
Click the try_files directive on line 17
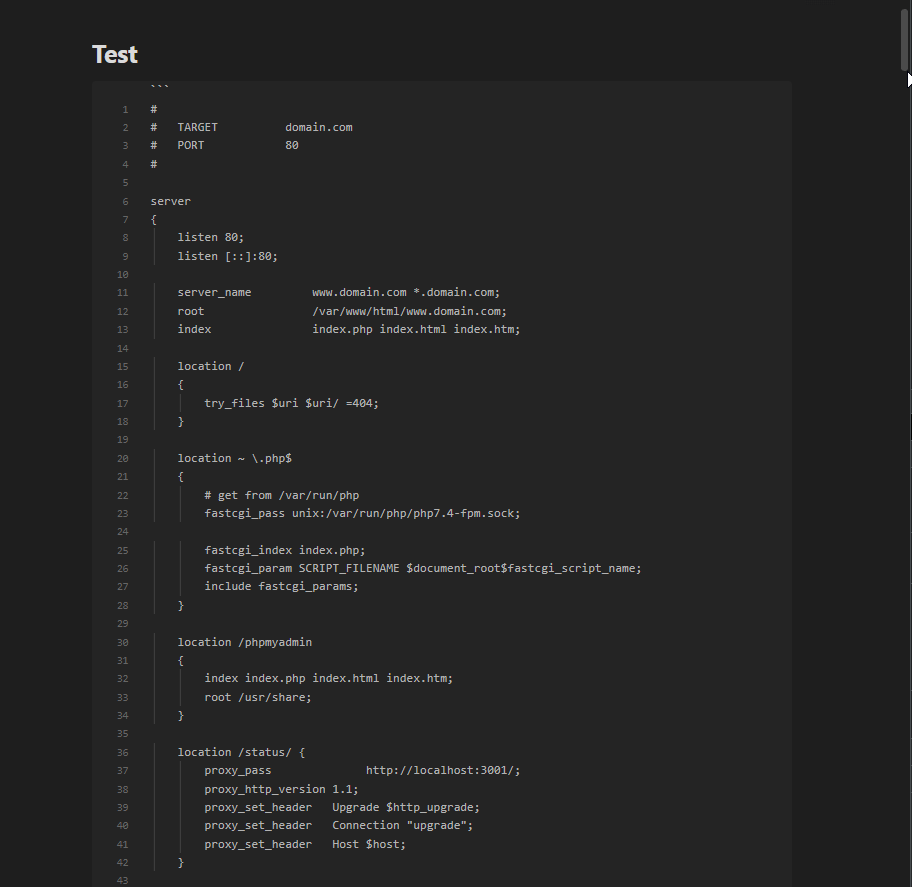coord(292,402)
